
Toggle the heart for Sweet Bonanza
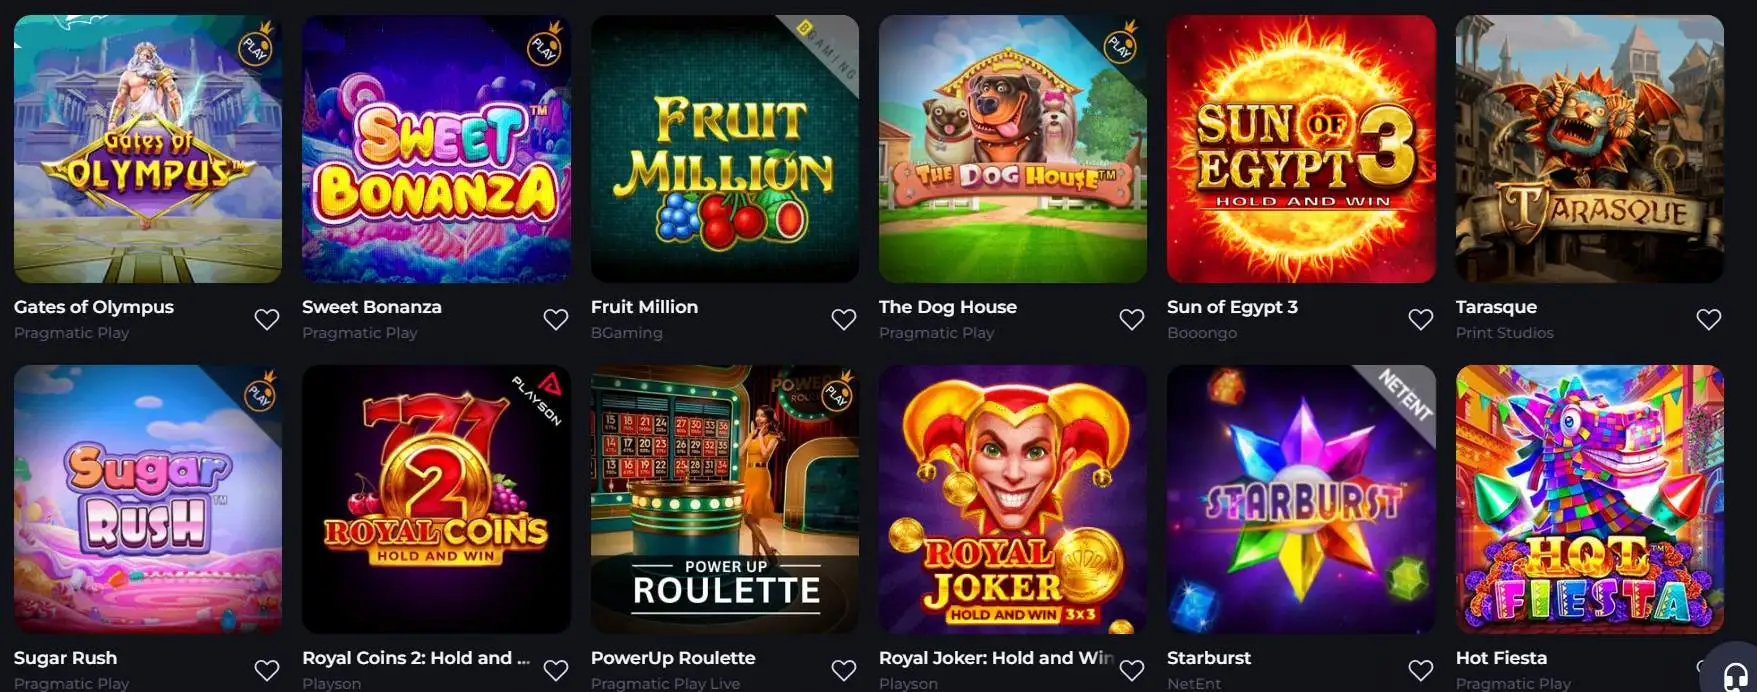point(556,319)
